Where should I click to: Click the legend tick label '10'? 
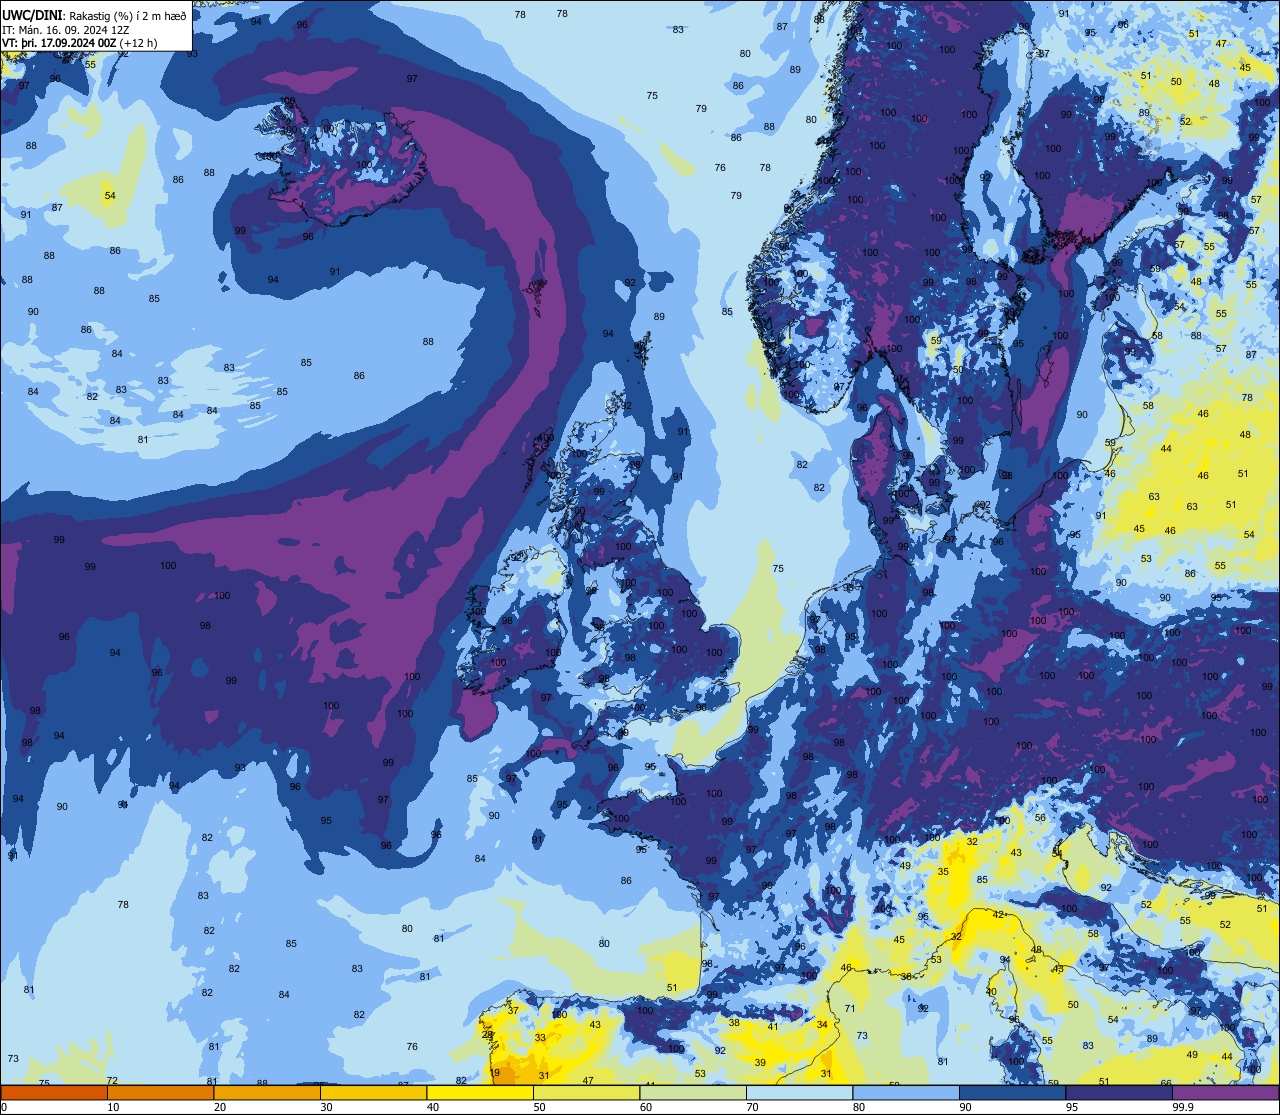pos(113,1107)
